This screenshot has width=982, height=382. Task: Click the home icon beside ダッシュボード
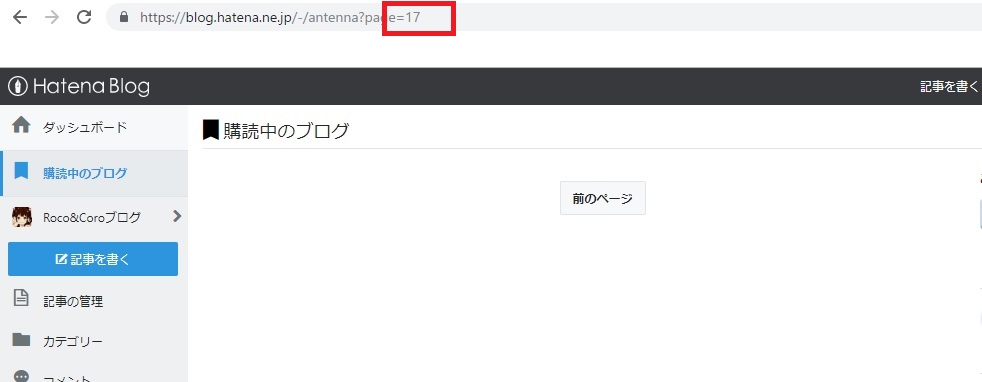click(21, 125)
